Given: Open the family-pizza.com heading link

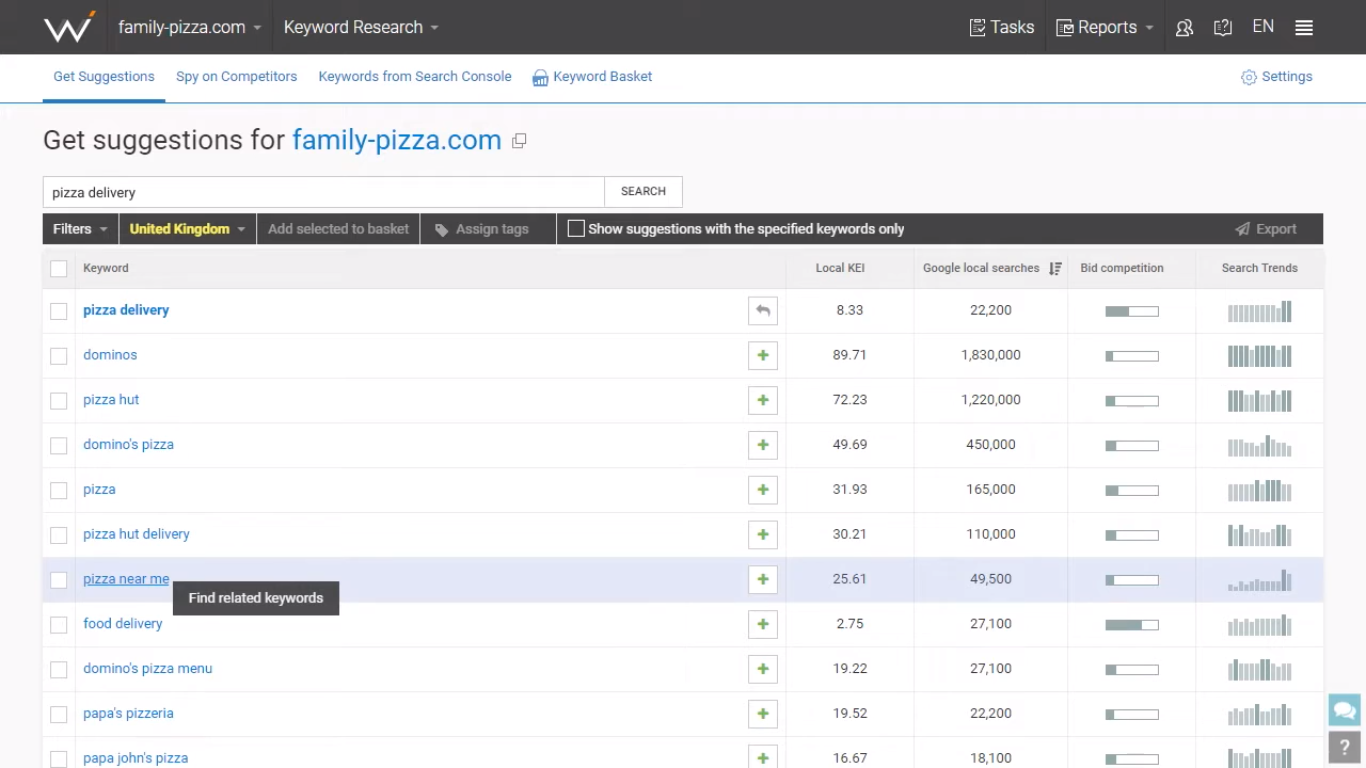Looking at the screenshot, I should (x=397, y=140).
